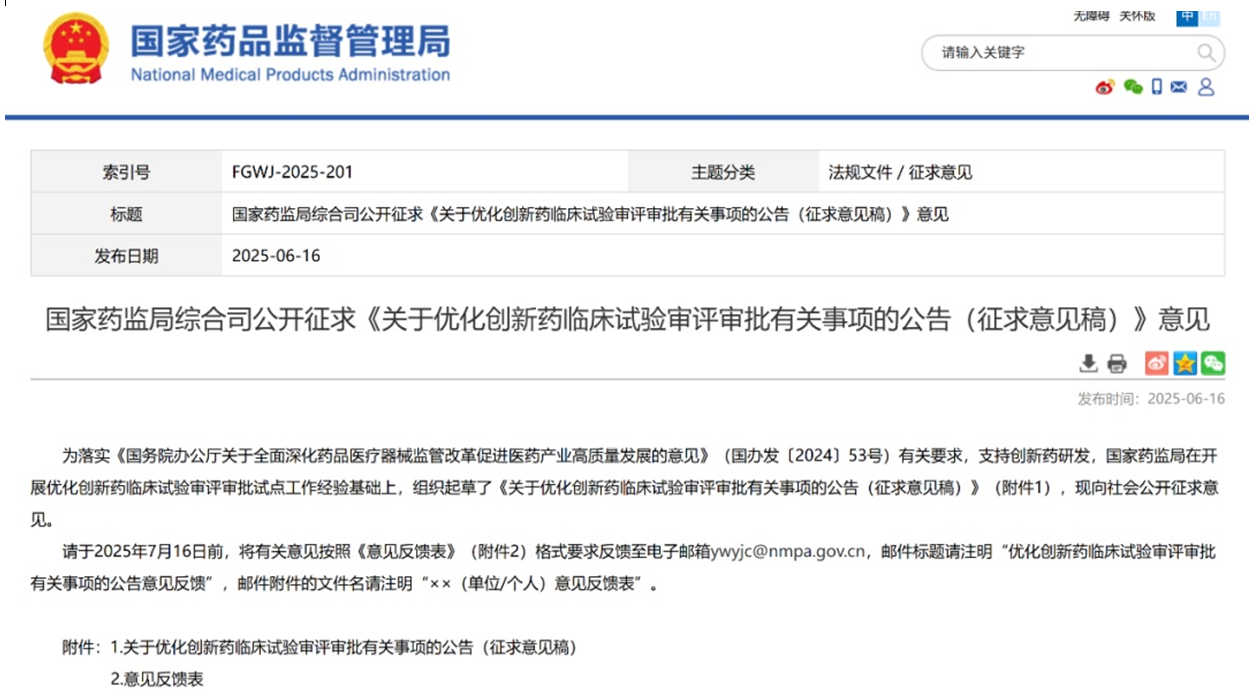
Task: Open the 关怀版 care version link
Action: tap(1137, 16)
